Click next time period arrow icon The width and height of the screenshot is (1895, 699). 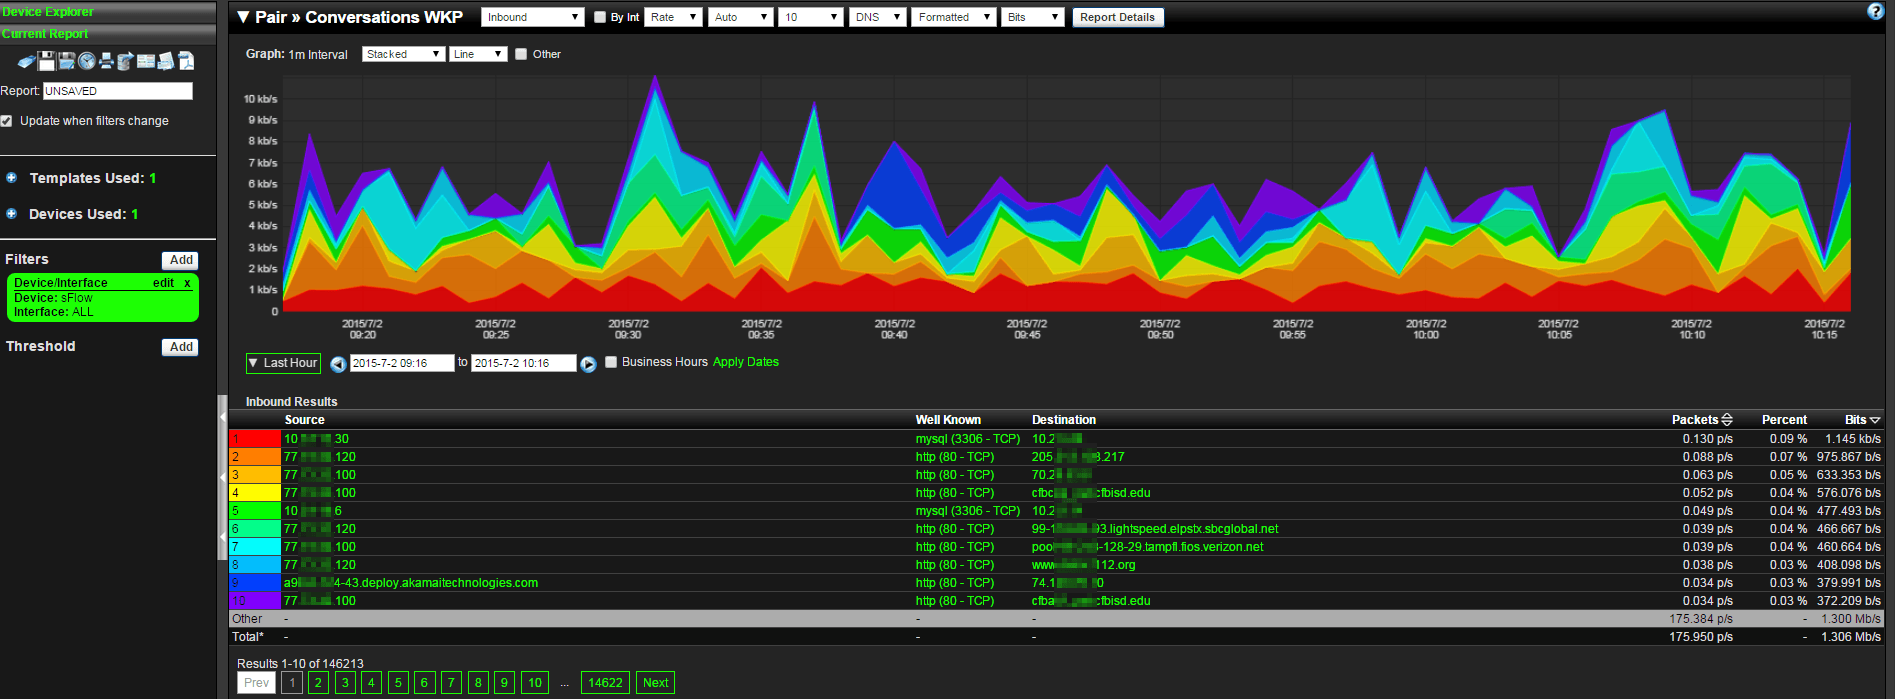point(588,364)
